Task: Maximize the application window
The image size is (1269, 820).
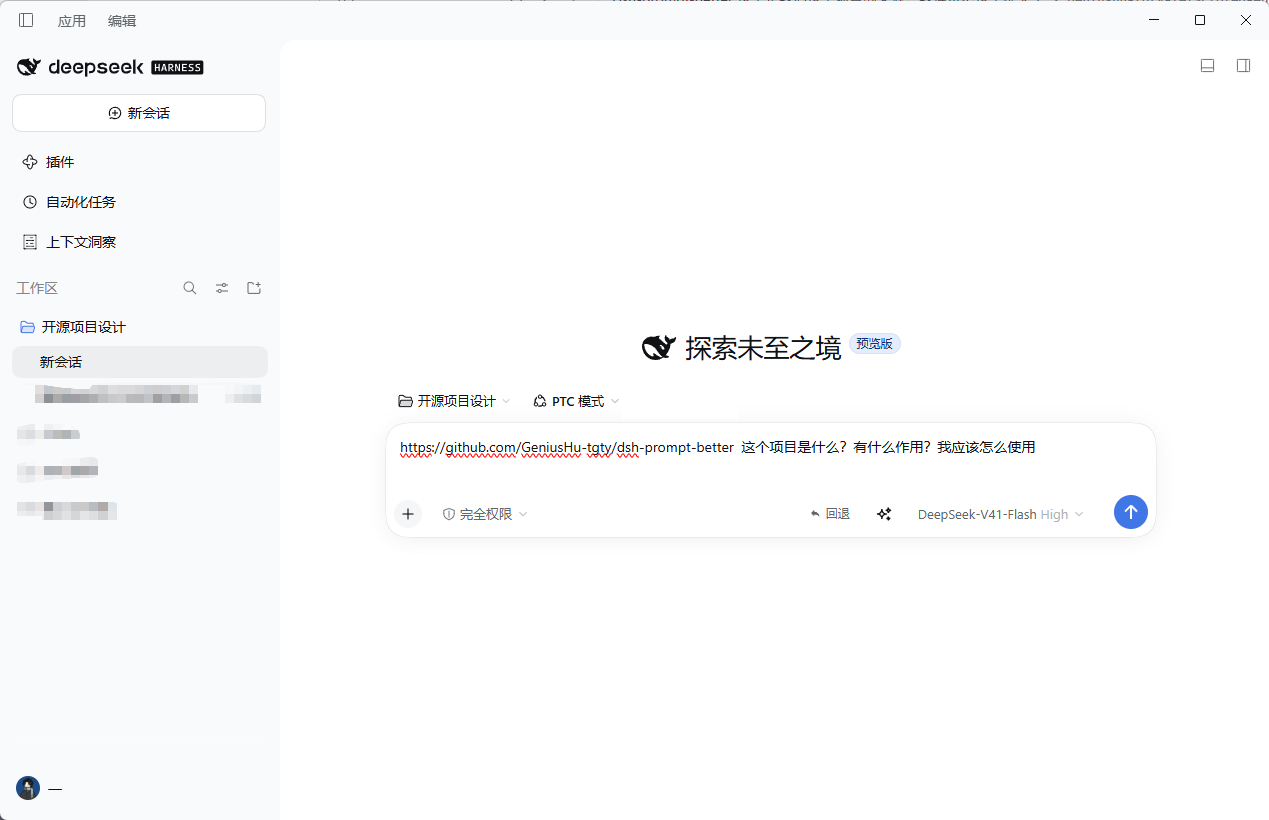Action: point(1200,20)
